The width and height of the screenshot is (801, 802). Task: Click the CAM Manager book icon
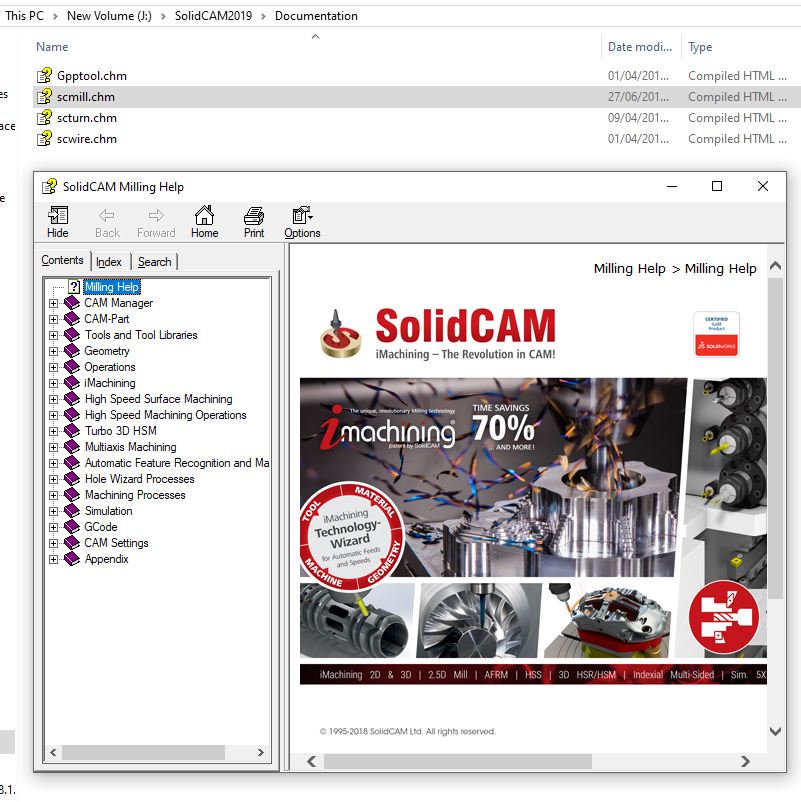click(x=72, y=303)
